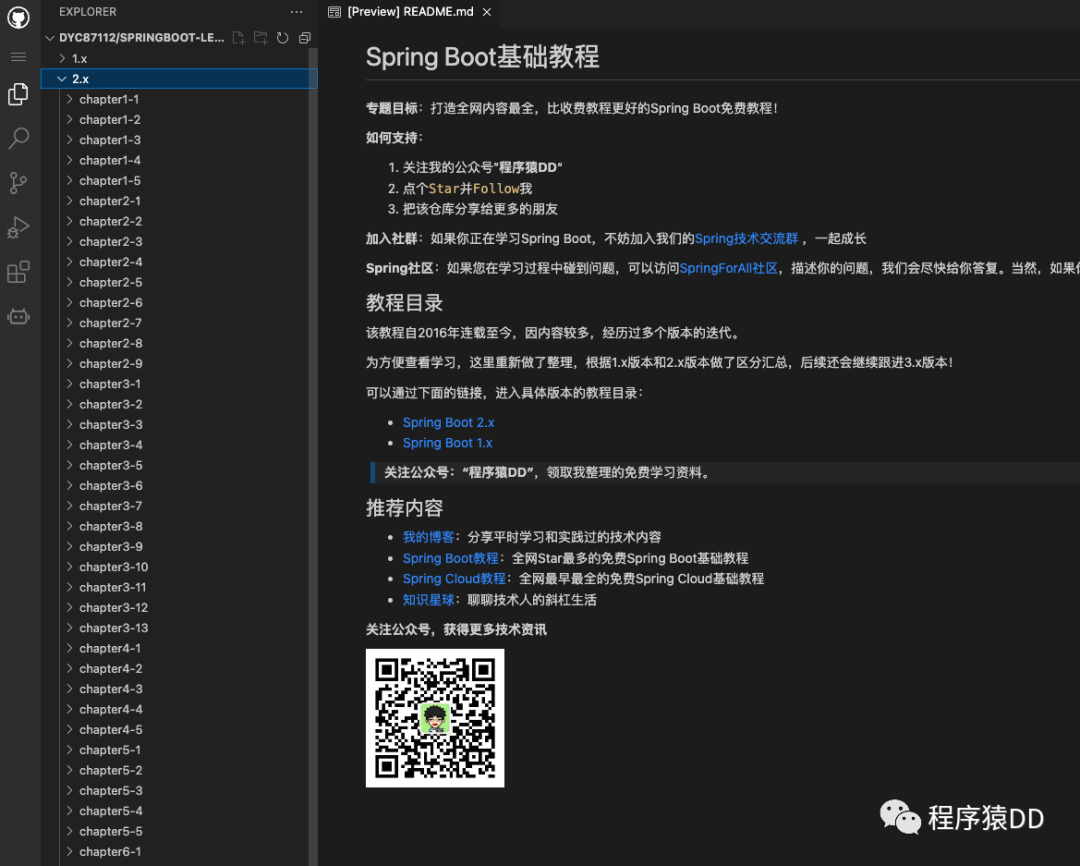Open the hamburger menu icon
The image size is (1080, 866).
coord(19,57)
